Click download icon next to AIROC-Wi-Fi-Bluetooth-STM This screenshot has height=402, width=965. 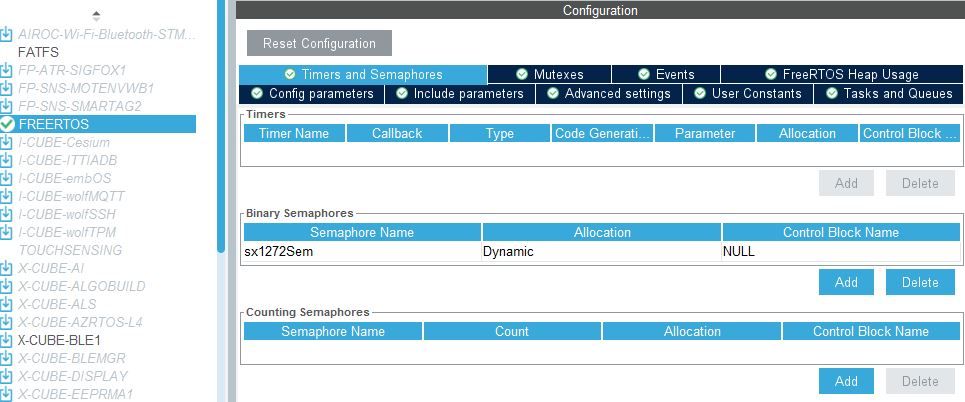(7, 34)
